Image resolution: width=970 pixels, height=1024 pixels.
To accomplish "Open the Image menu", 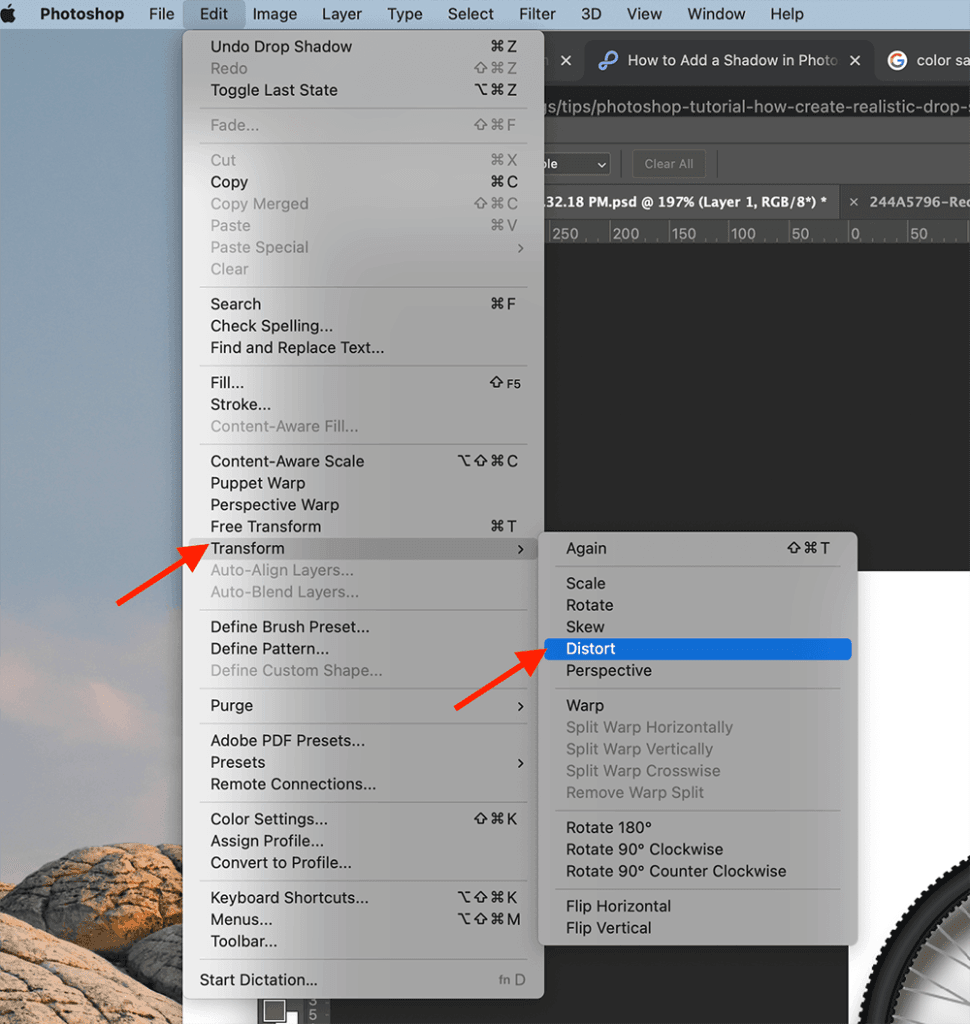I will [274, 14].
